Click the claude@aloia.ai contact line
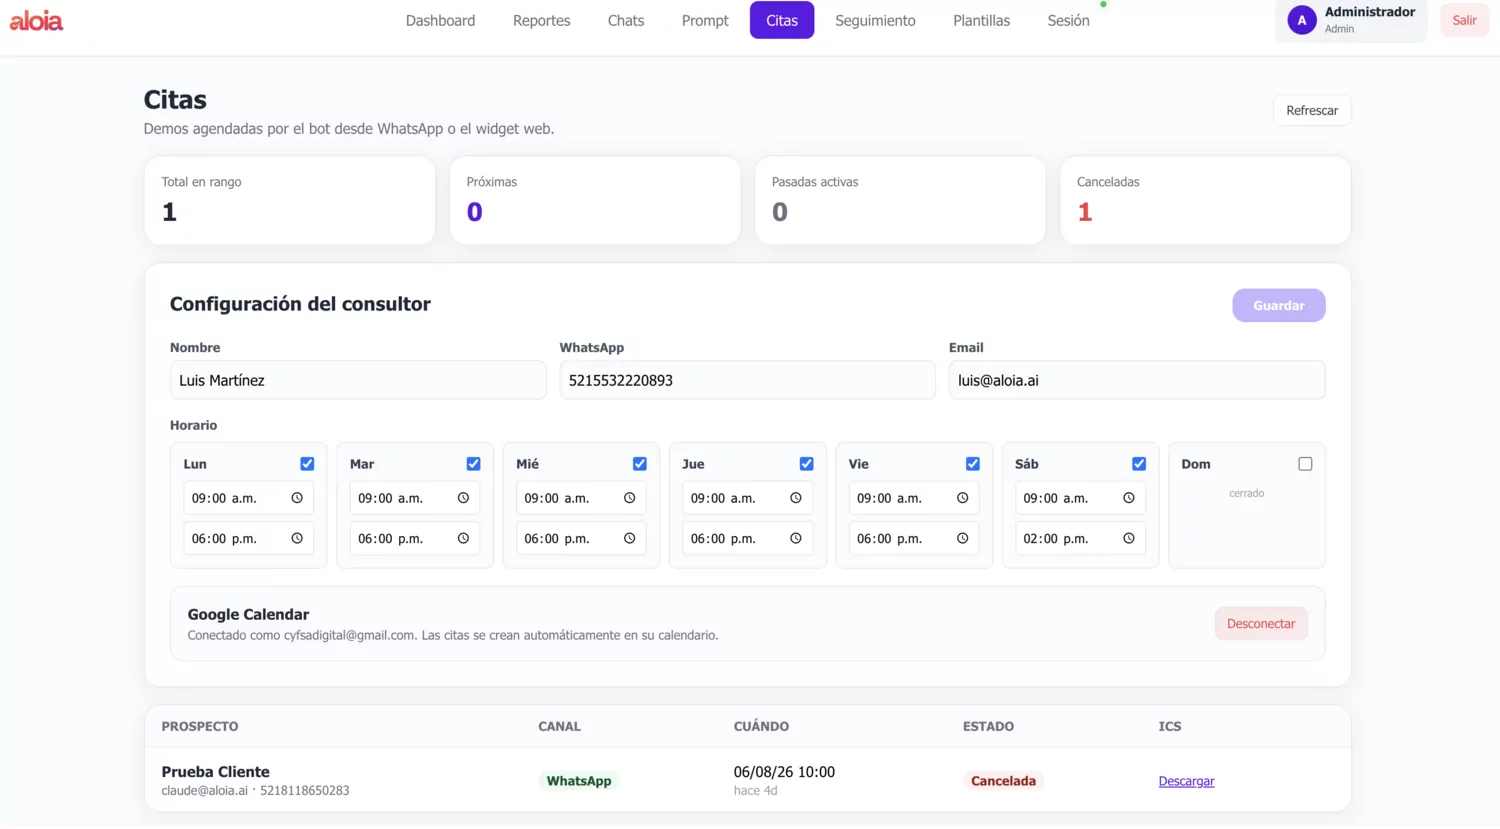The width and height of the screenshot is (1500, 829). (255, 791)
